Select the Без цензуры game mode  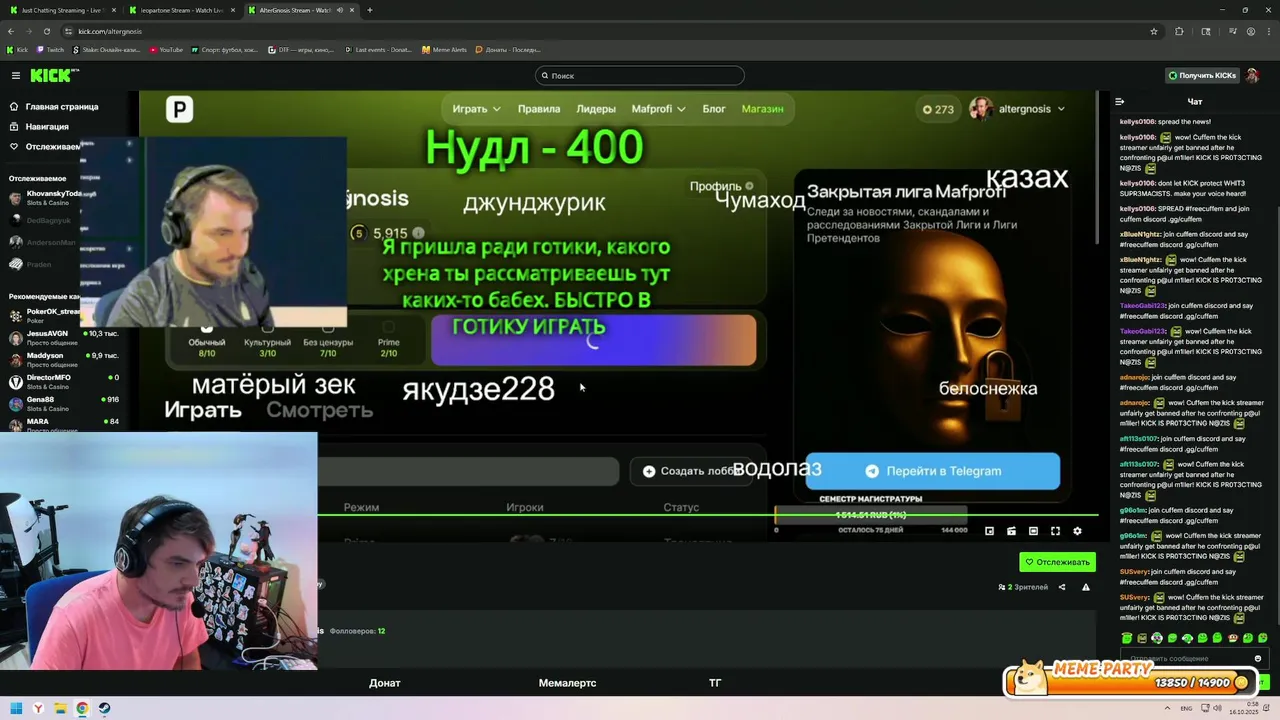pyautogui.click(x=328, y=340)
